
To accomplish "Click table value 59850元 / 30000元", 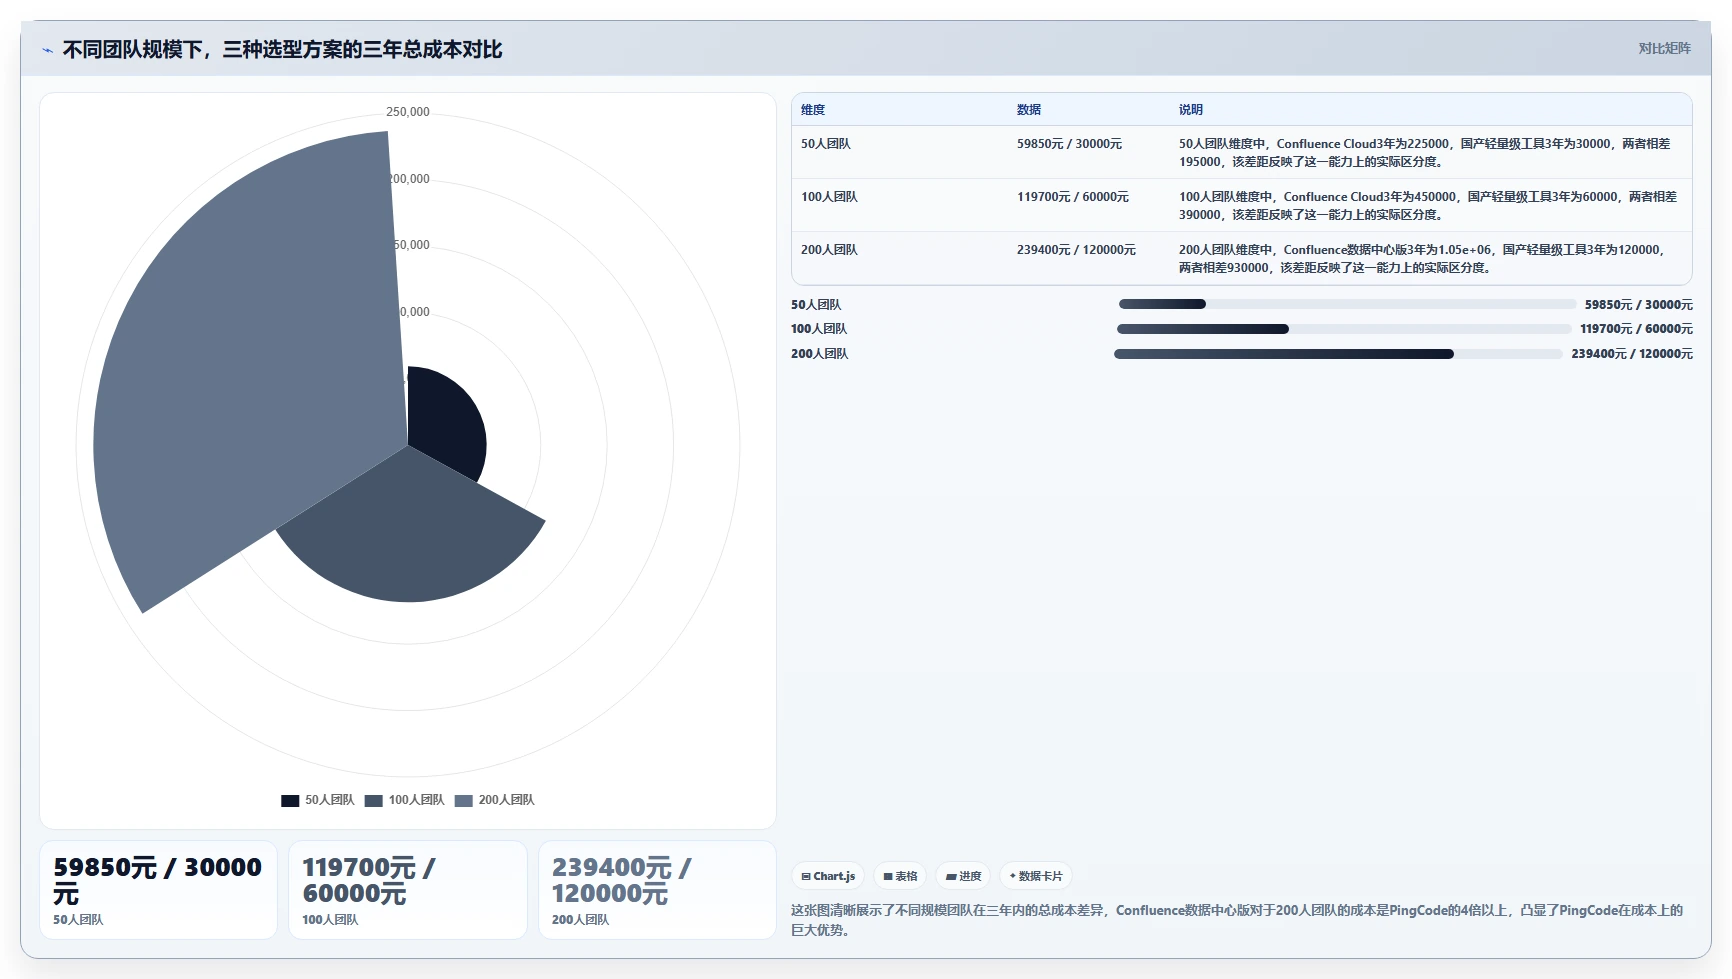I will pos(1069,144).
